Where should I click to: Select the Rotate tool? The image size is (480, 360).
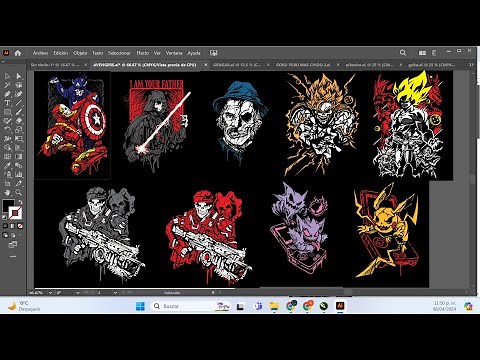(7, 130)
